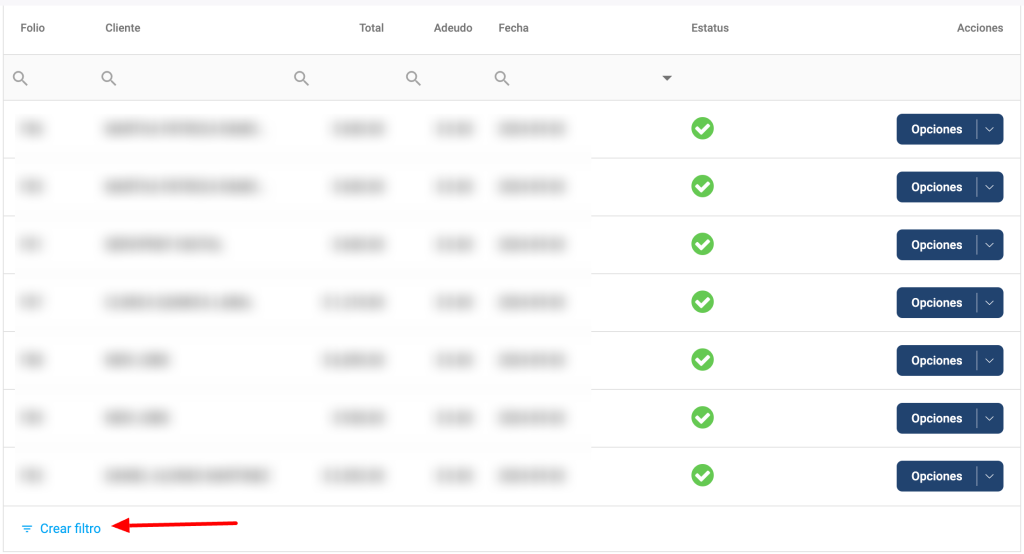
Task: Sort by the Cliente column header
Action: tap(123, 28)
